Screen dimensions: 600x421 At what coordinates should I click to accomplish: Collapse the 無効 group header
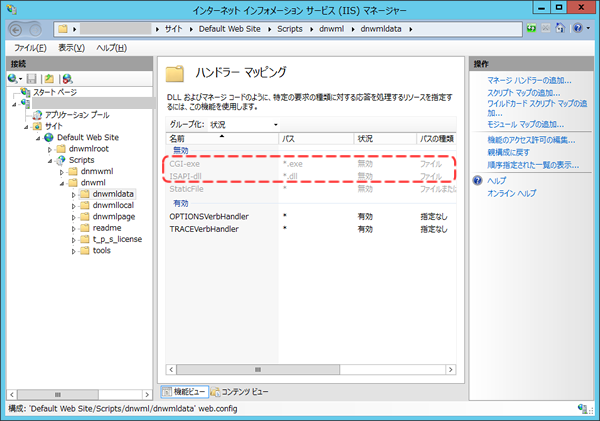coord(180,150)
